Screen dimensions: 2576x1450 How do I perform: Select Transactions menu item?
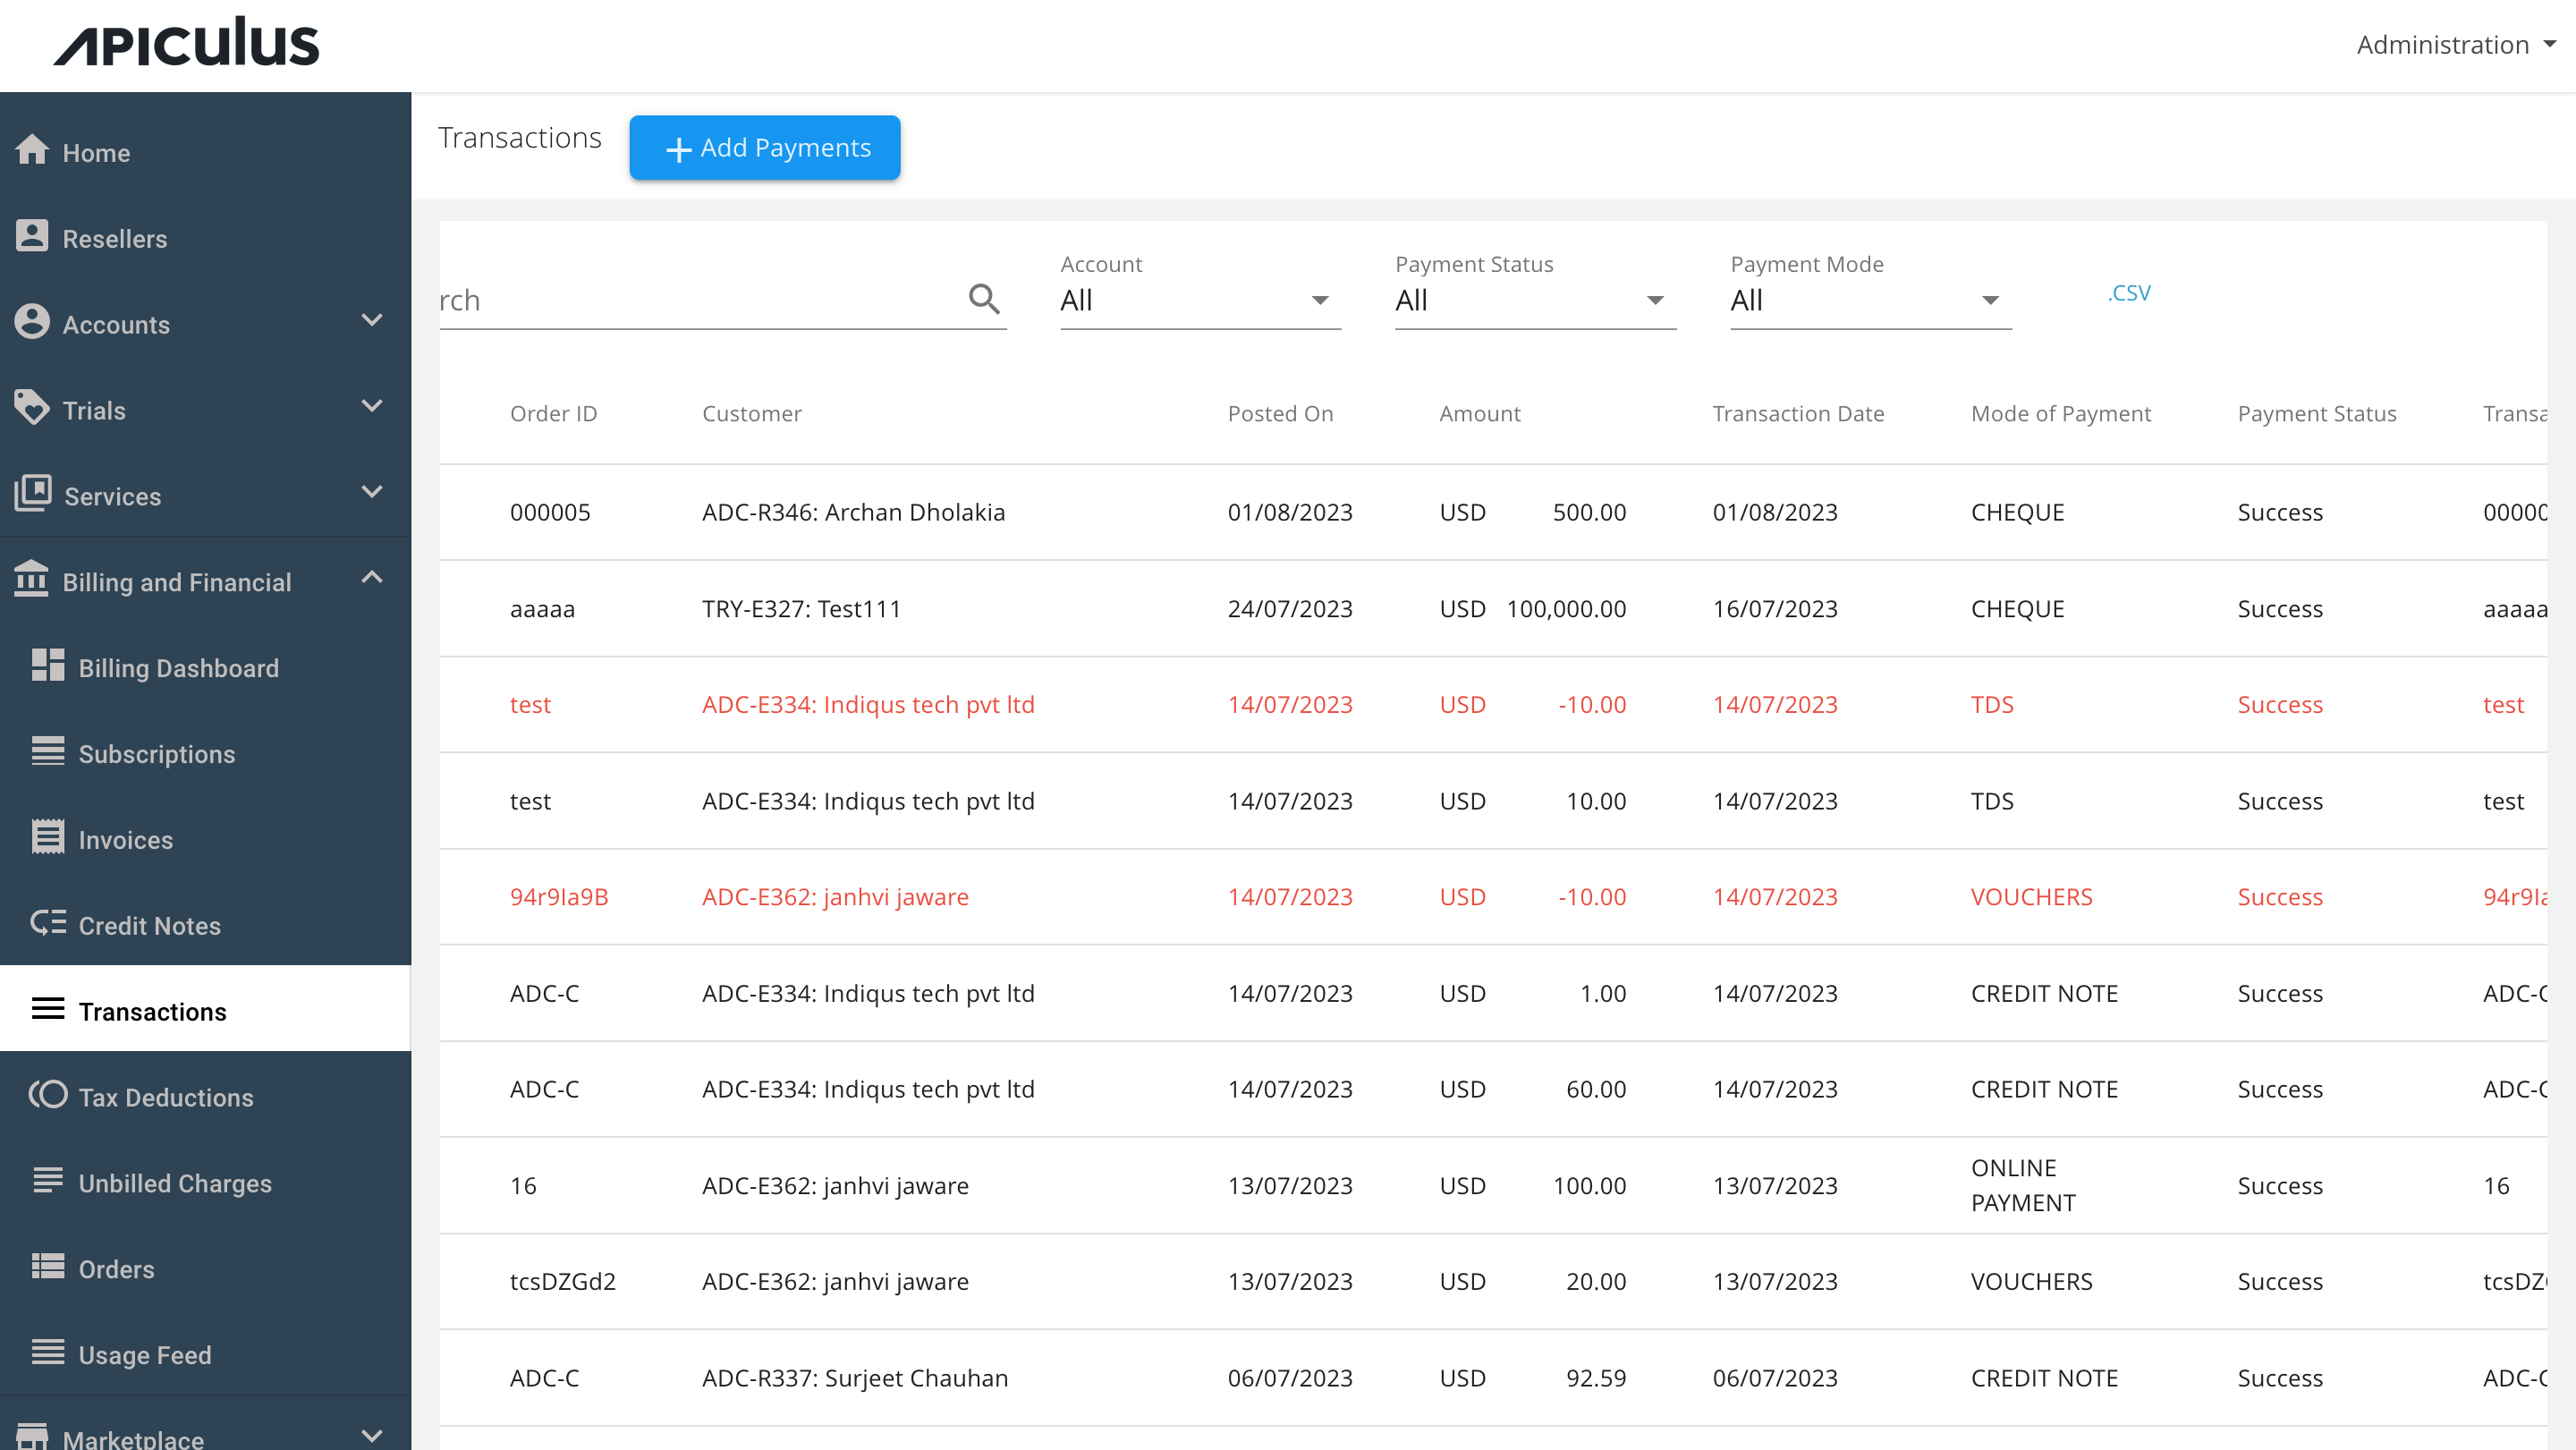pyautogui.click(x=205, y=1010)
